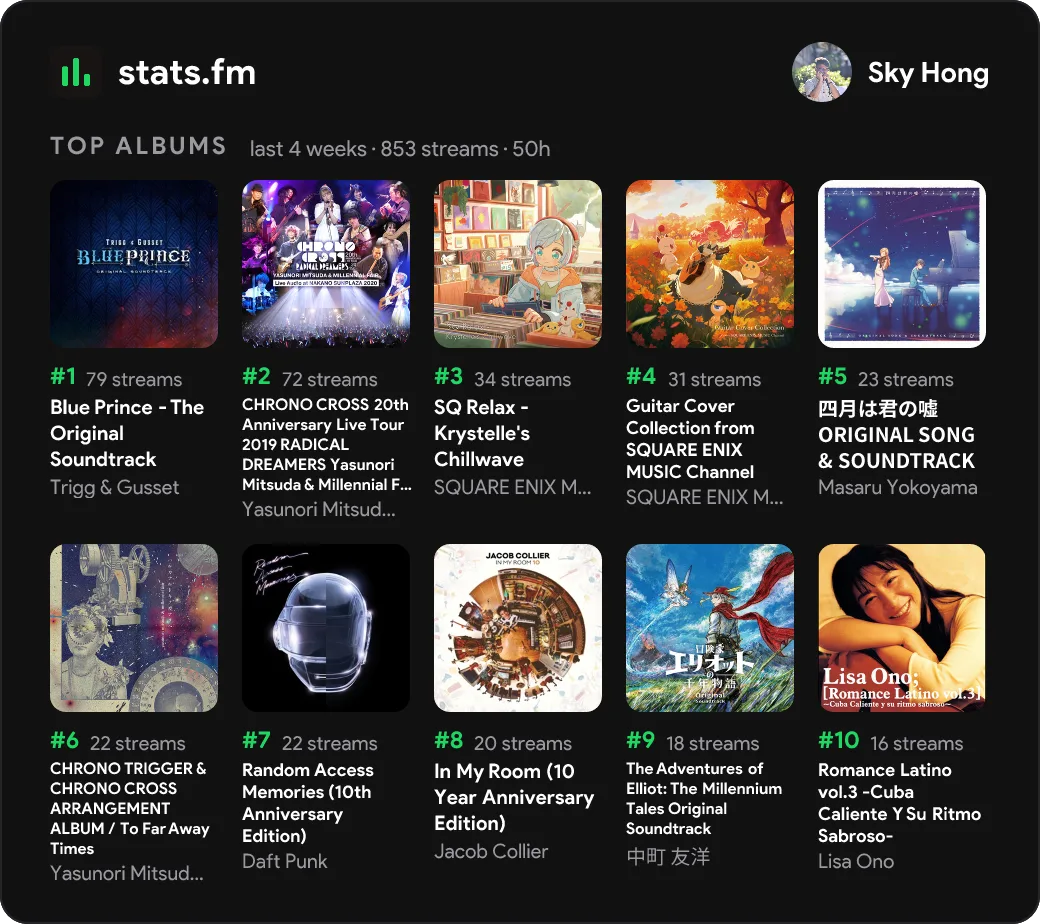Click title 'Random Access Memories (10th Anniversary Edition)'
Screen dimensions: 1040x924
click(308, 803)
